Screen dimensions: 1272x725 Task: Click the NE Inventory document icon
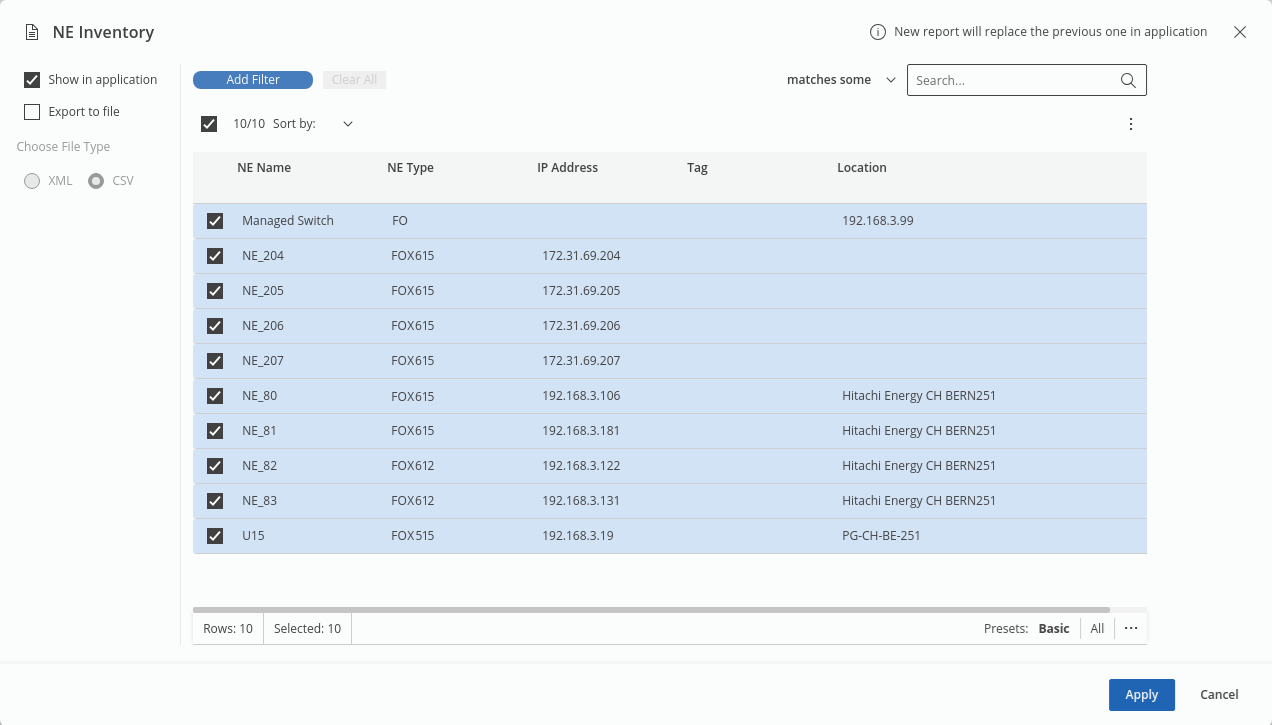32,32
